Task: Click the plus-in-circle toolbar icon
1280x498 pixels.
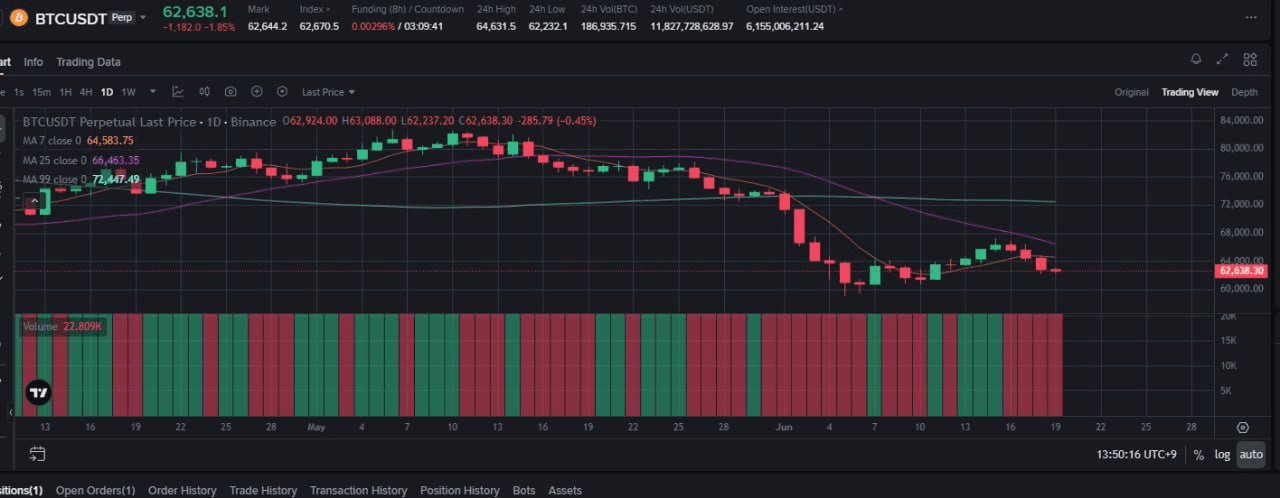Action: [x=256, y=92]
